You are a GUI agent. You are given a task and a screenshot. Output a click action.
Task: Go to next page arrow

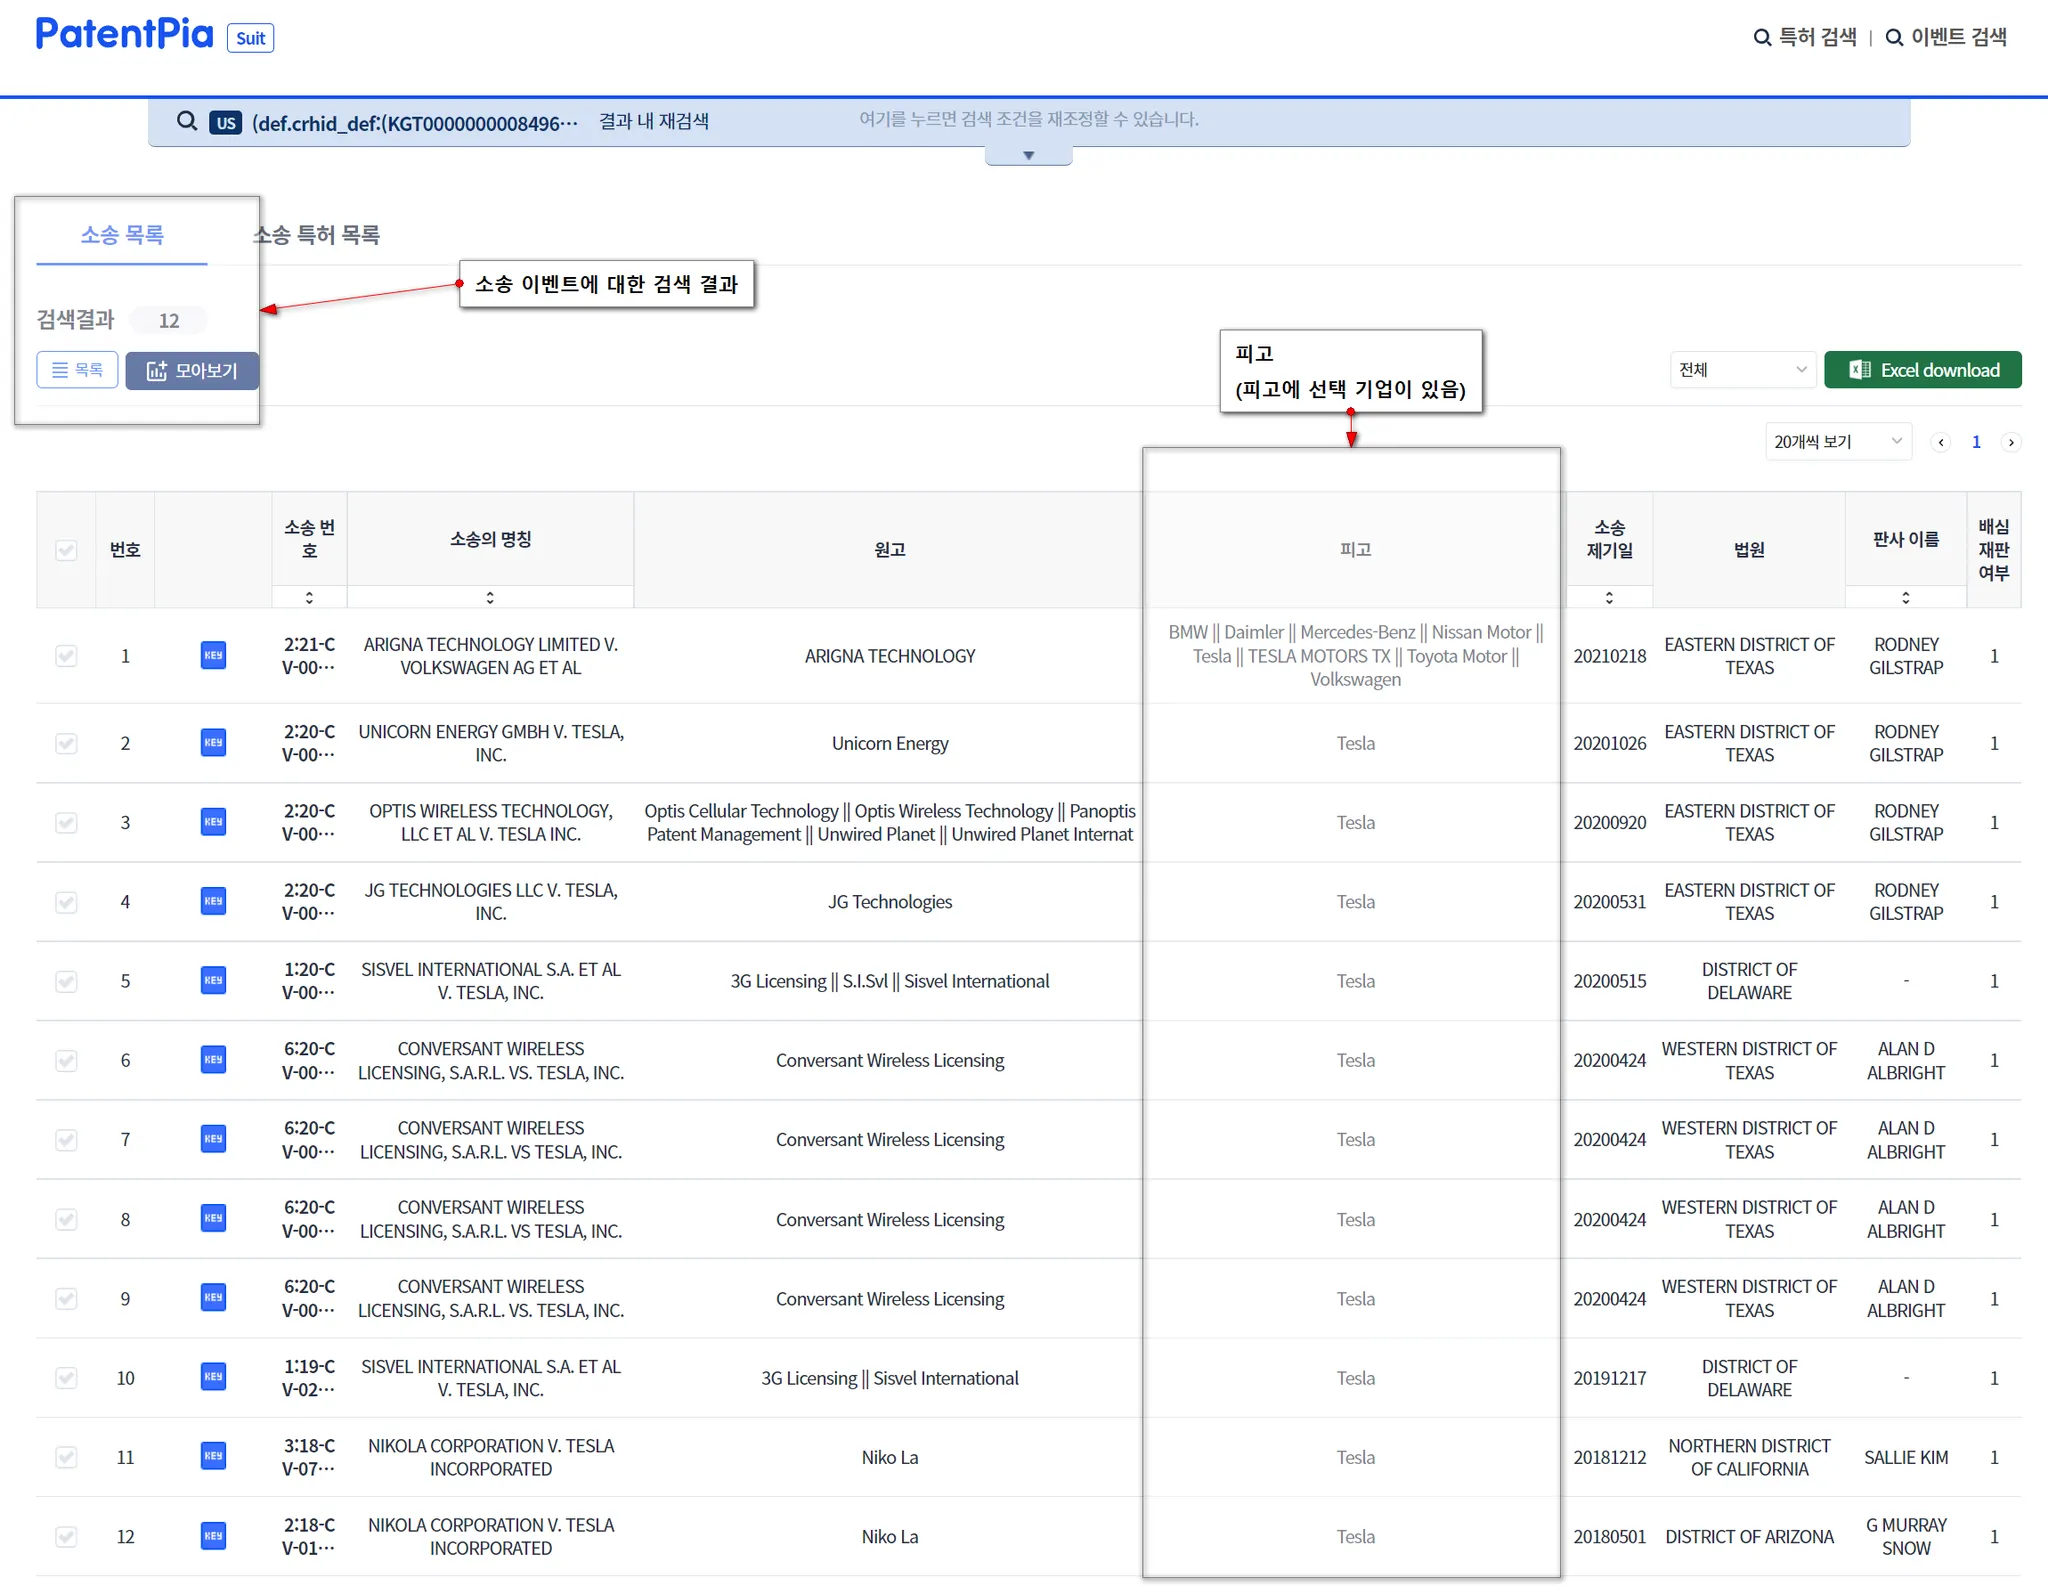pyautogui.click(x=2011, y=442)
